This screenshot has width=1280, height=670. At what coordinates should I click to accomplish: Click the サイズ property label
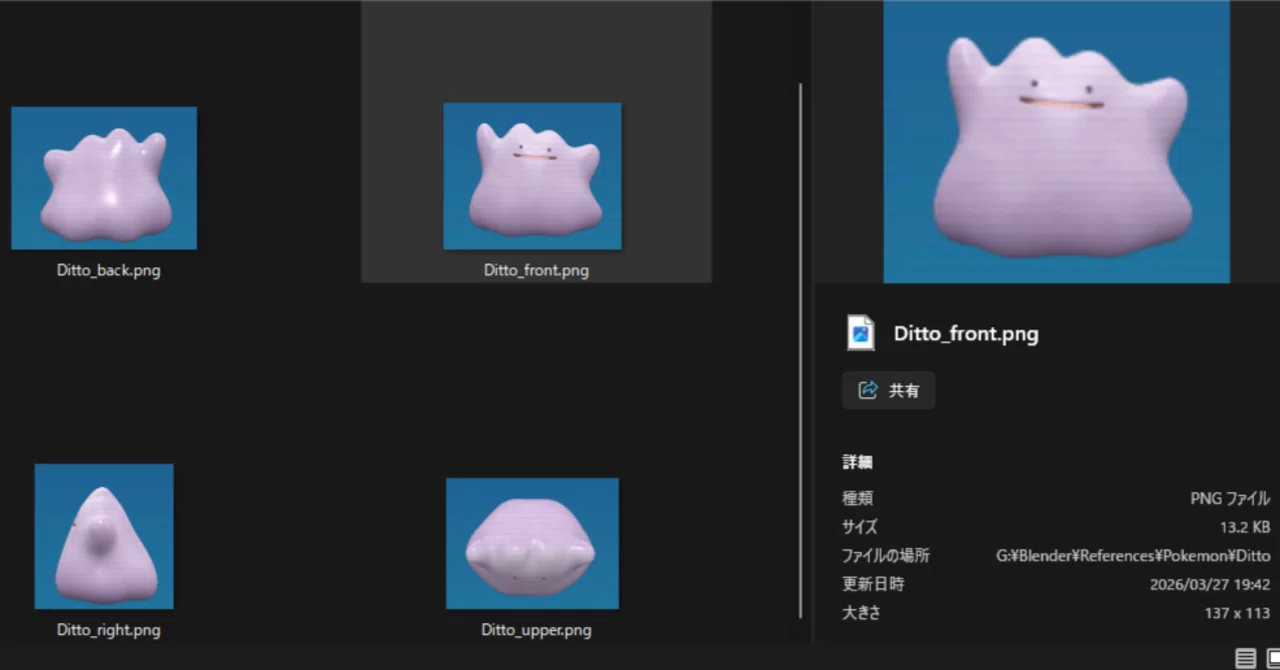click(x=860, y=527)
